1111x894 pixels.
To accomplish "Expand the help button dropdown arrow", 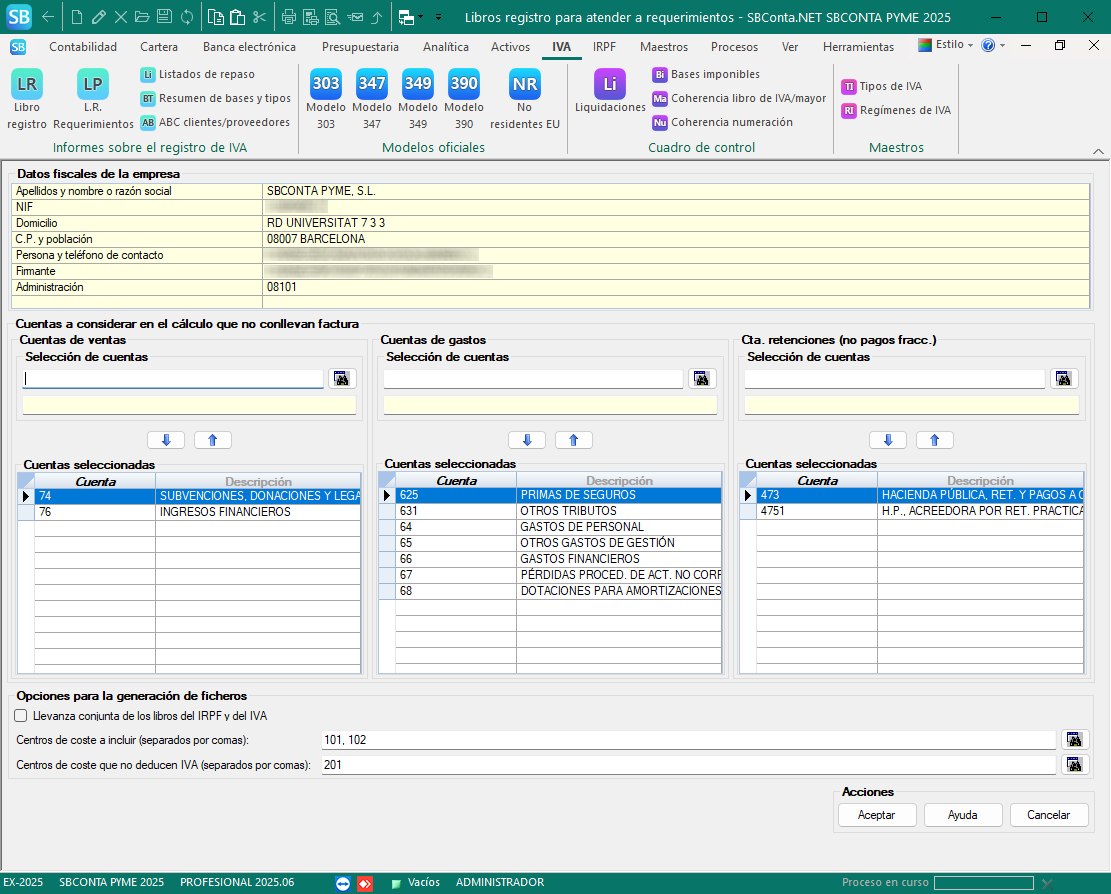I will pyautogui.click(x=1002, y=46).
